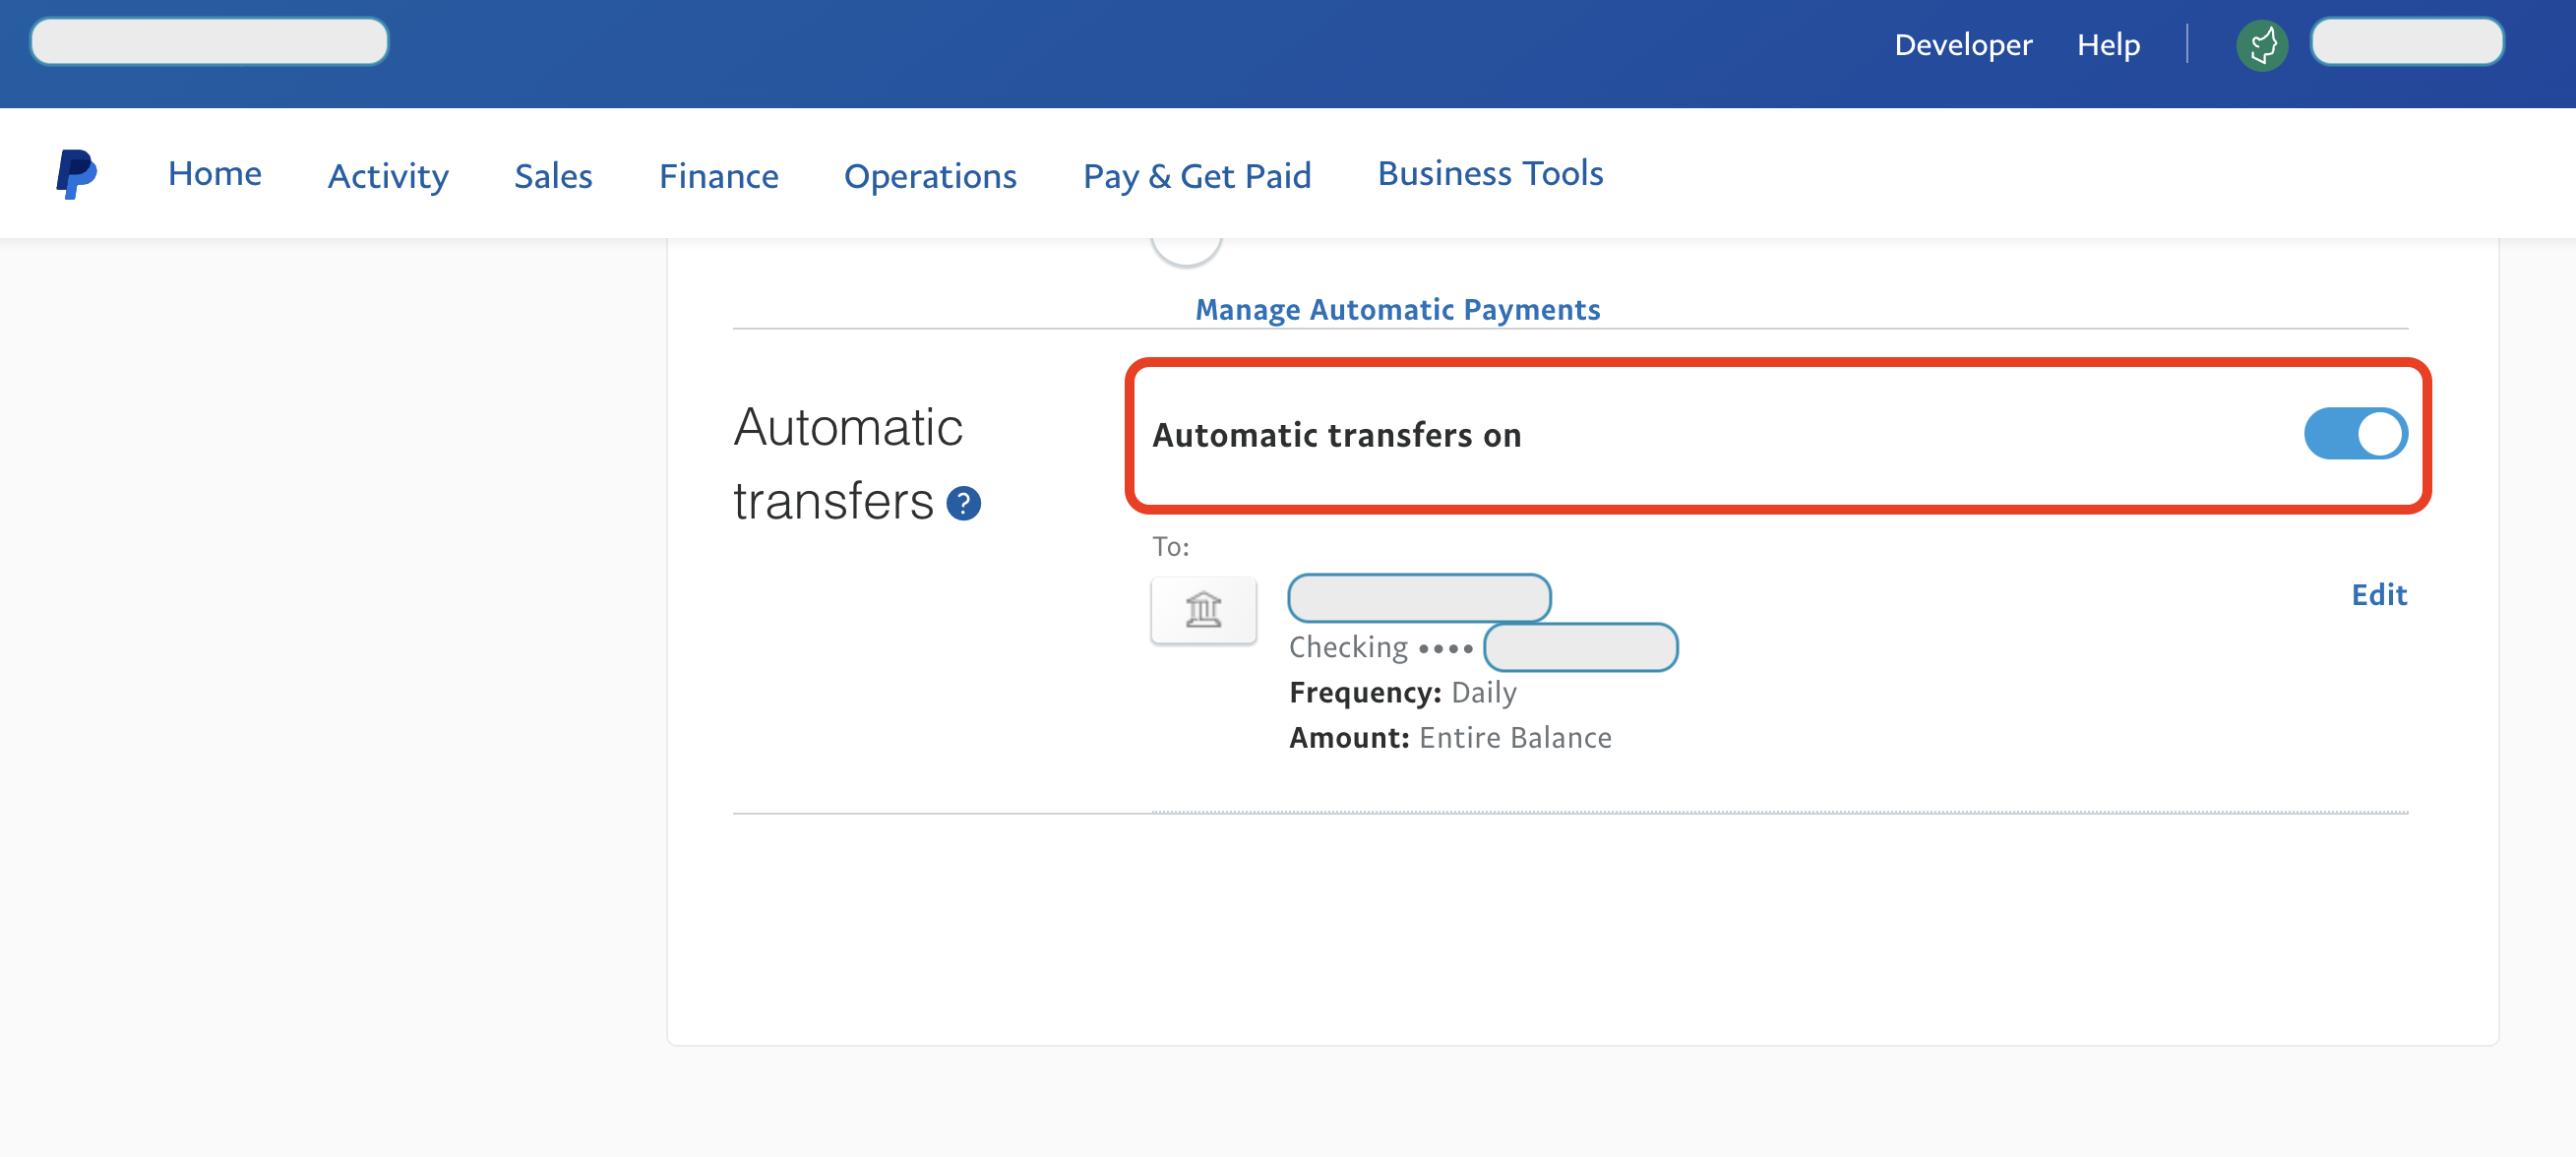Click the redacted bank name above Checking
The image size is (2576, 1157).
pos(1419,598)
